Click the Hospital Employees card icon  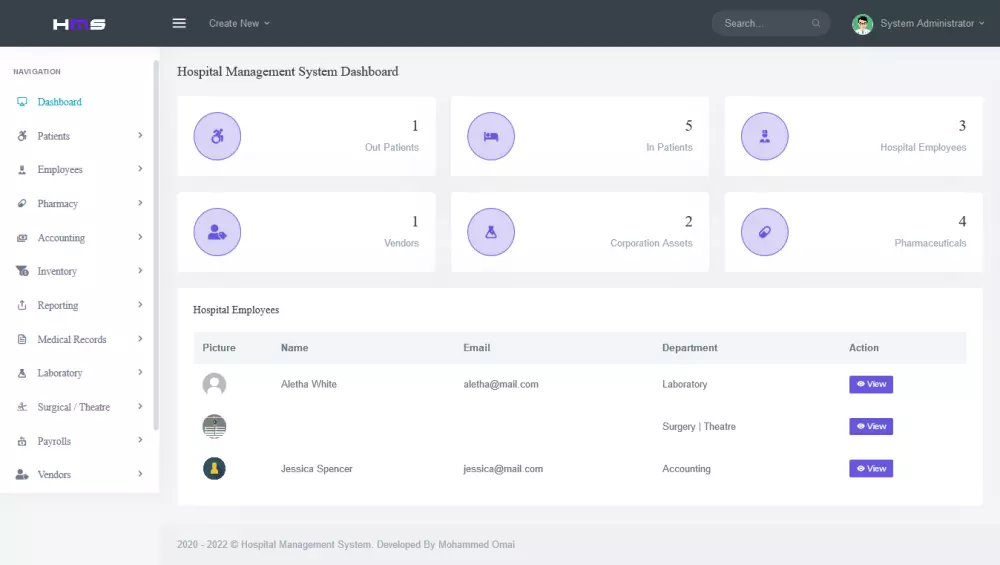(765, 137)
